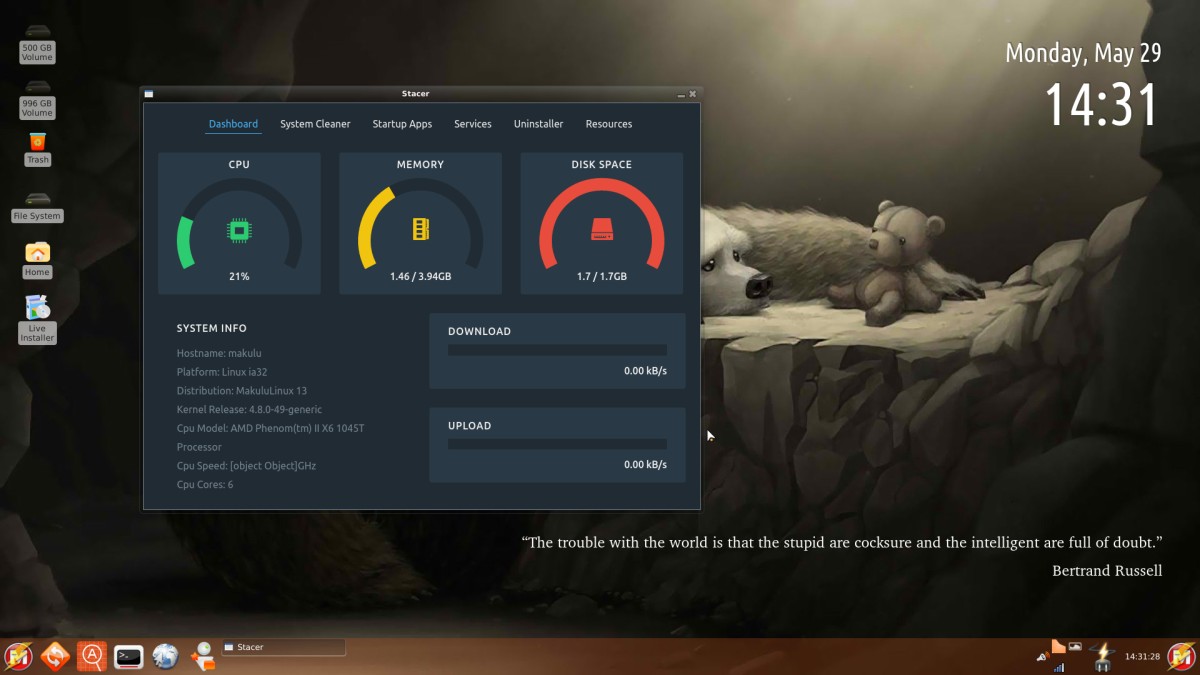Launch the web browser globe icon
The width and height of the screenshot is (1200, 675).
pyautogui.click(x=165, y=656)
